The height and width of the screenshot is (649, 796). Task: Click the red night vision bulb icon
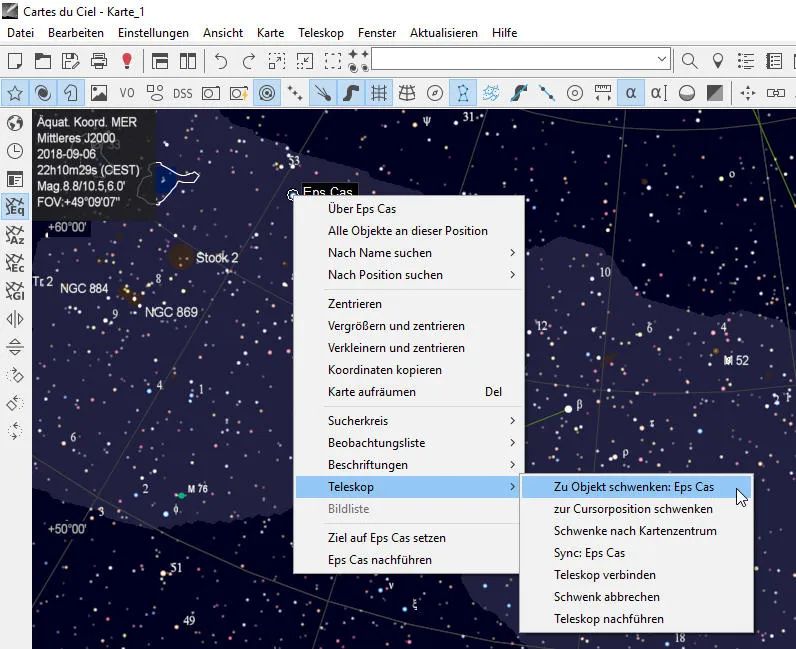[127, 61]
